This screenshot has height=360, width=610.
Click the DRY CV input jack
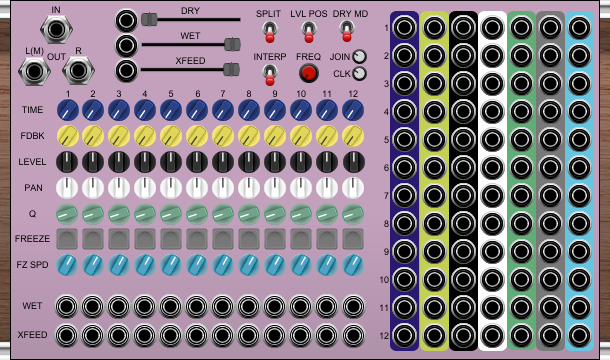click(x=126, y=20)
